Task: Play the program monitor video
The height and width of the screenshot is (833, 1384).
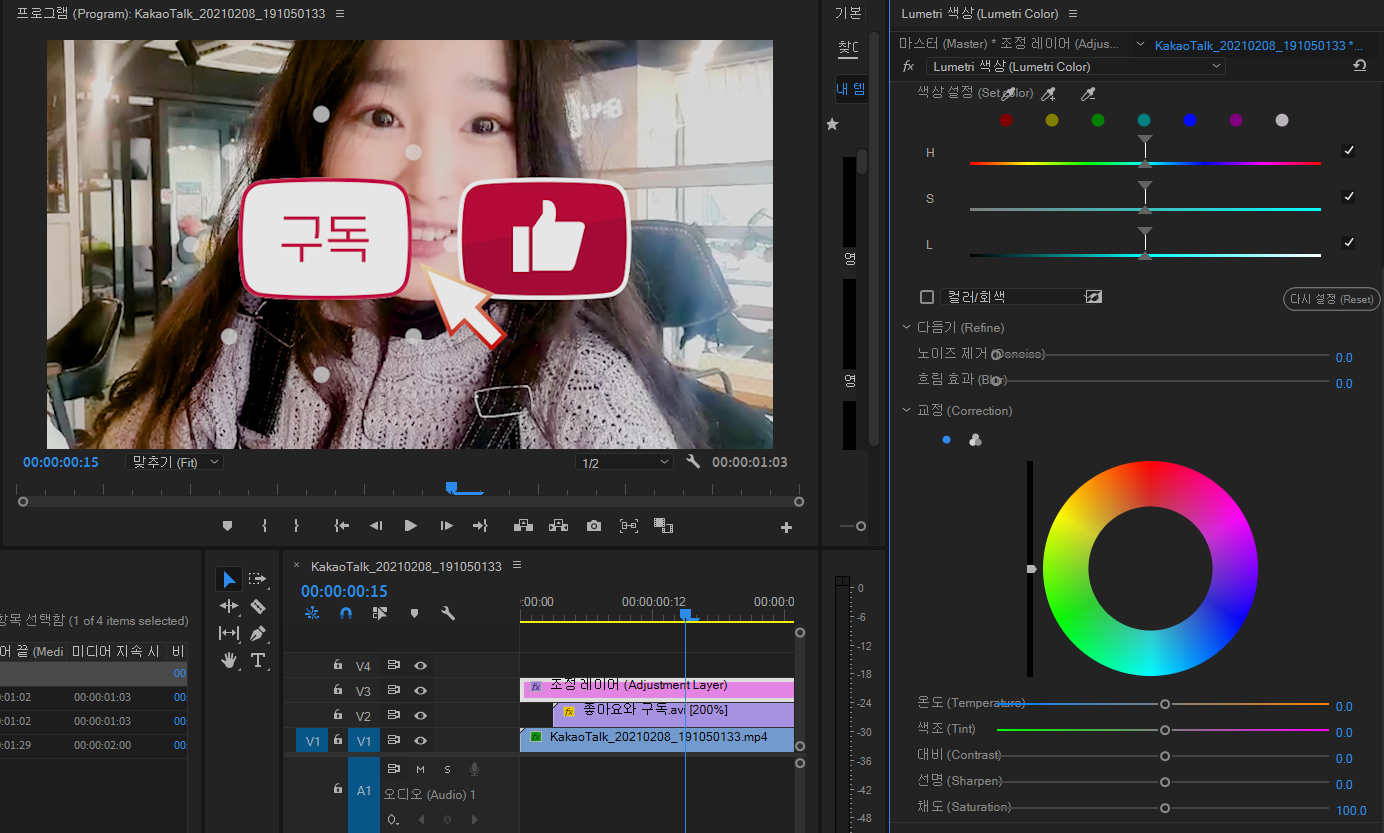Action: tap(410, 526)
